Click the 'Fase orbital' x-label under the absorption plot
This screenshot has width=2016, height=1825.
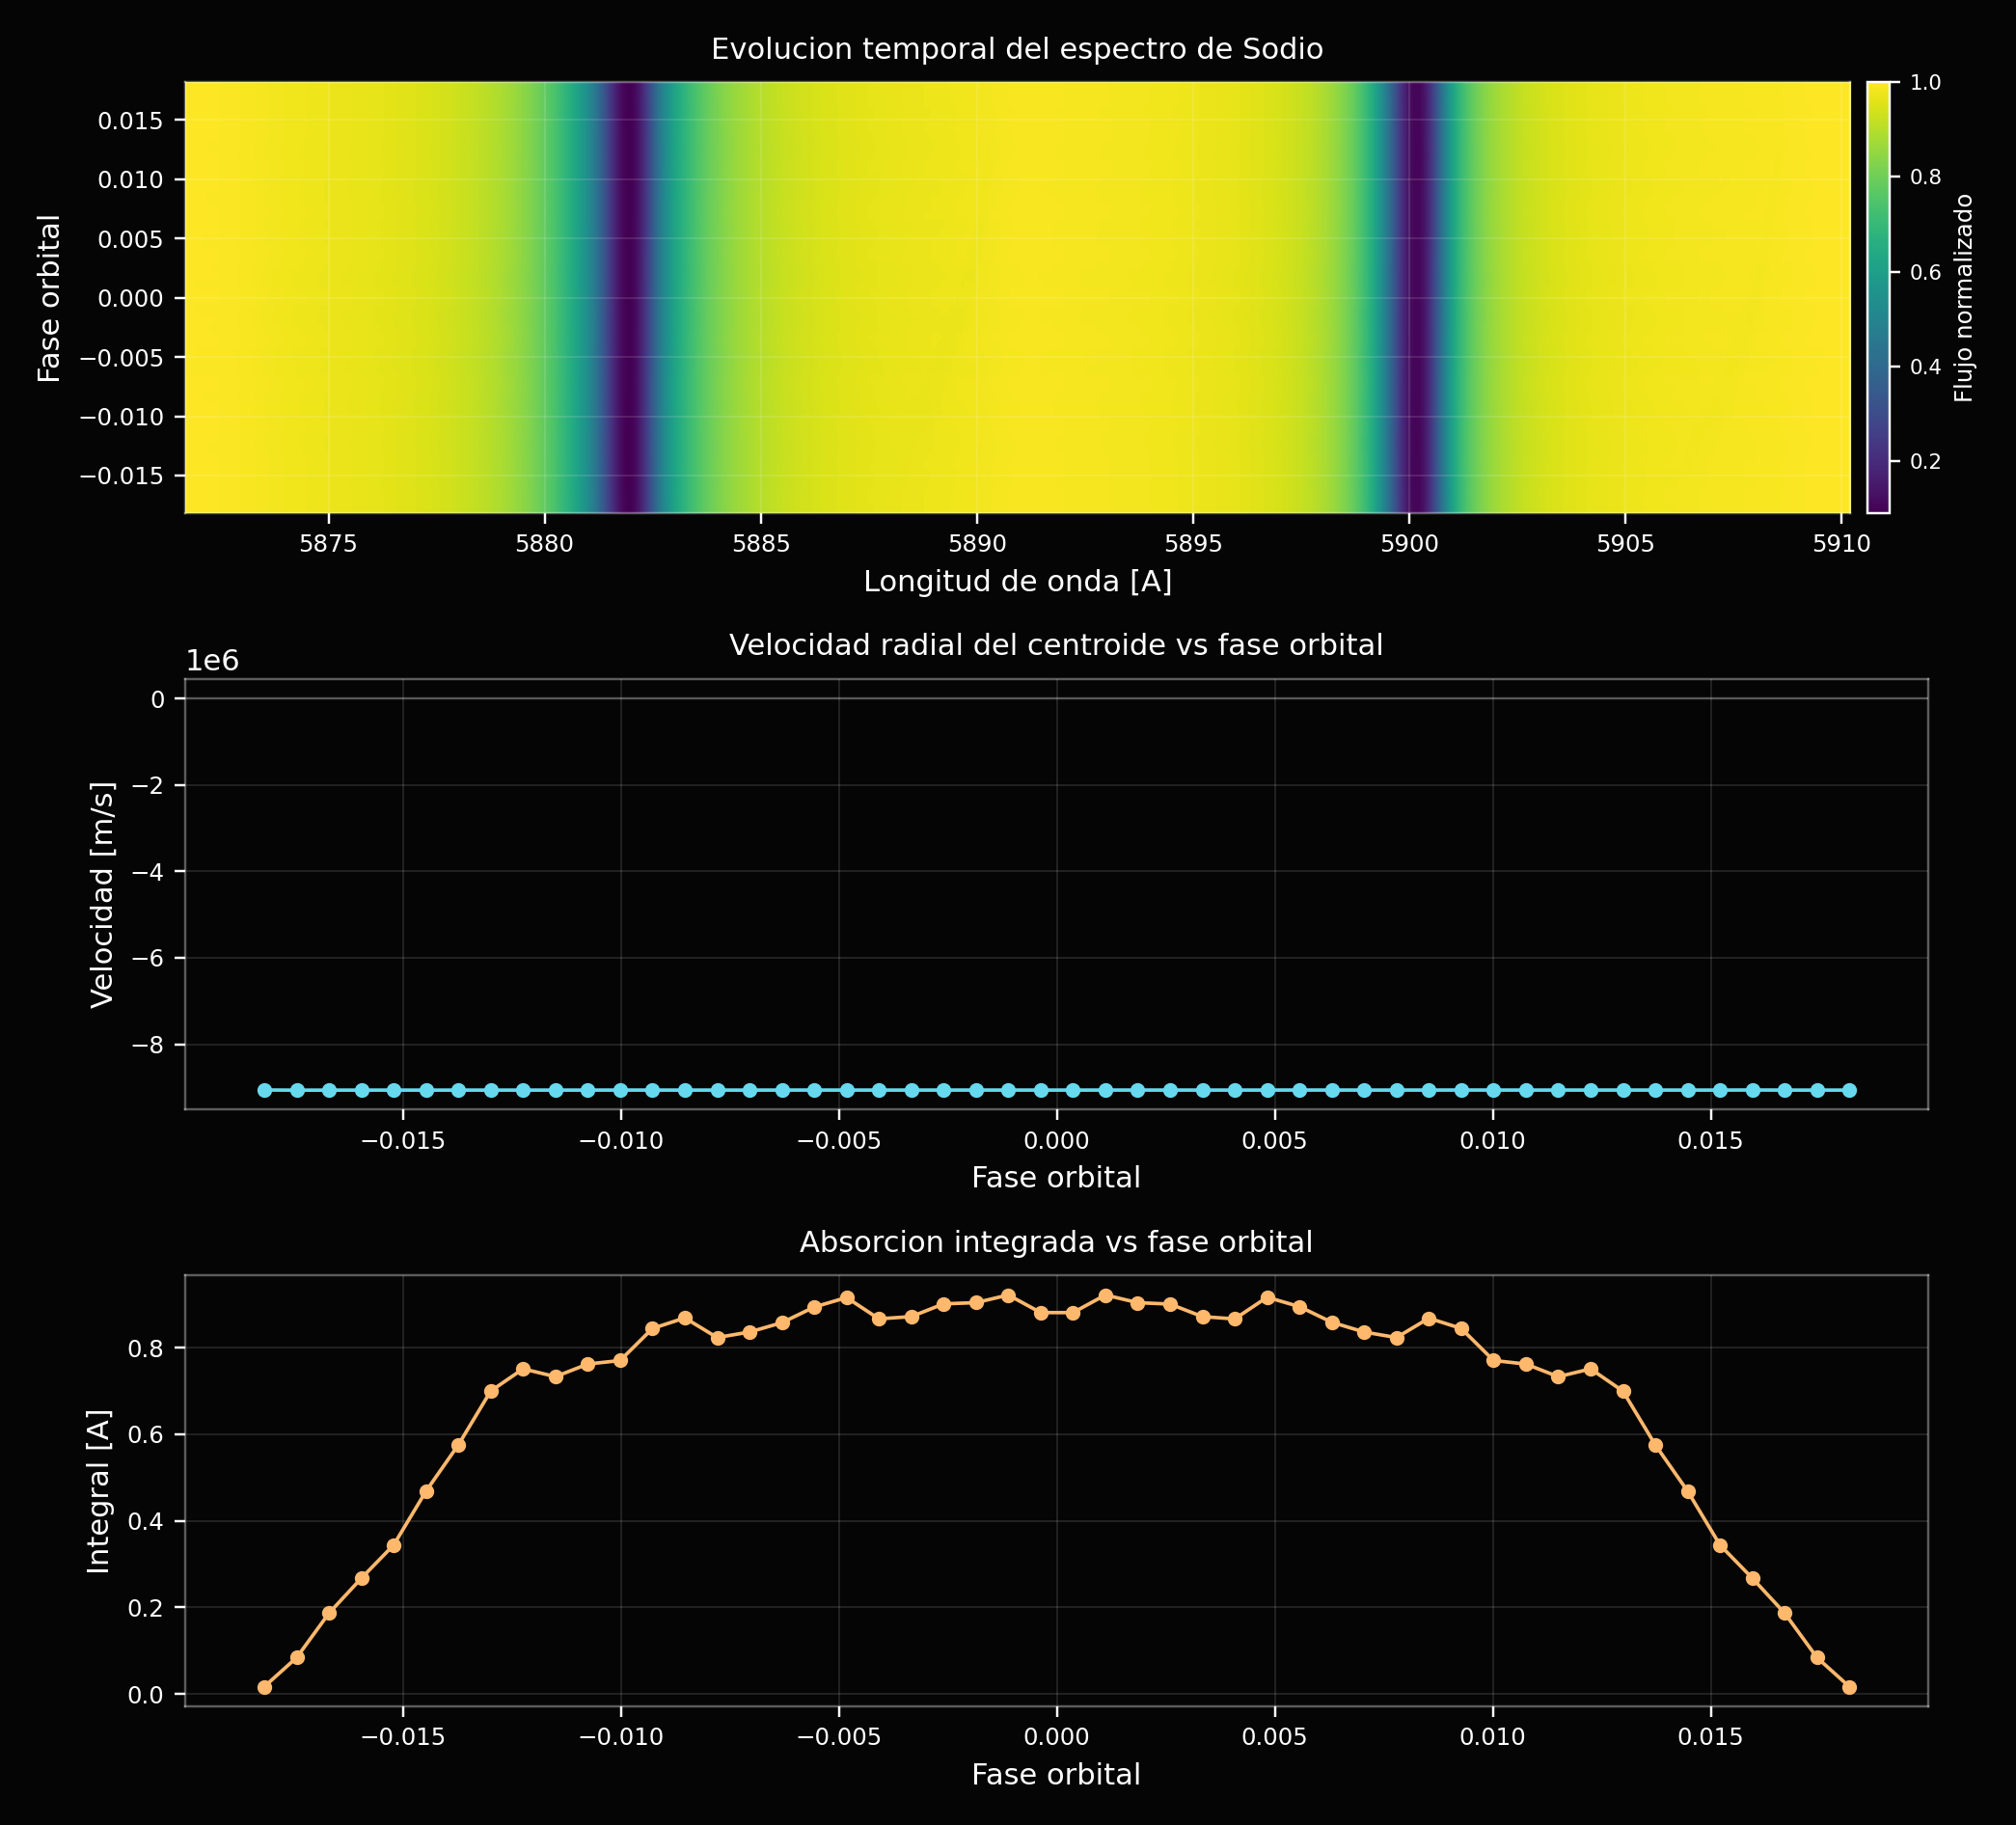point(1056,1775)
